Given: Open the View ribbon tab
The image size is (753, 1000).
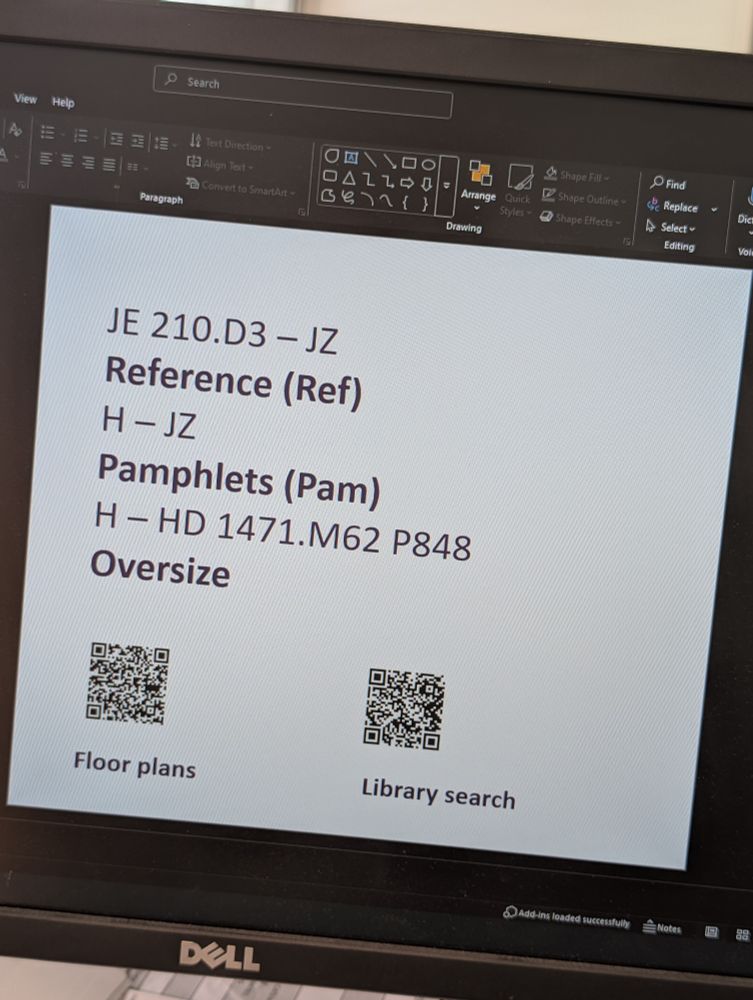Looking at the screenshot, I should [x=26, y=99].
